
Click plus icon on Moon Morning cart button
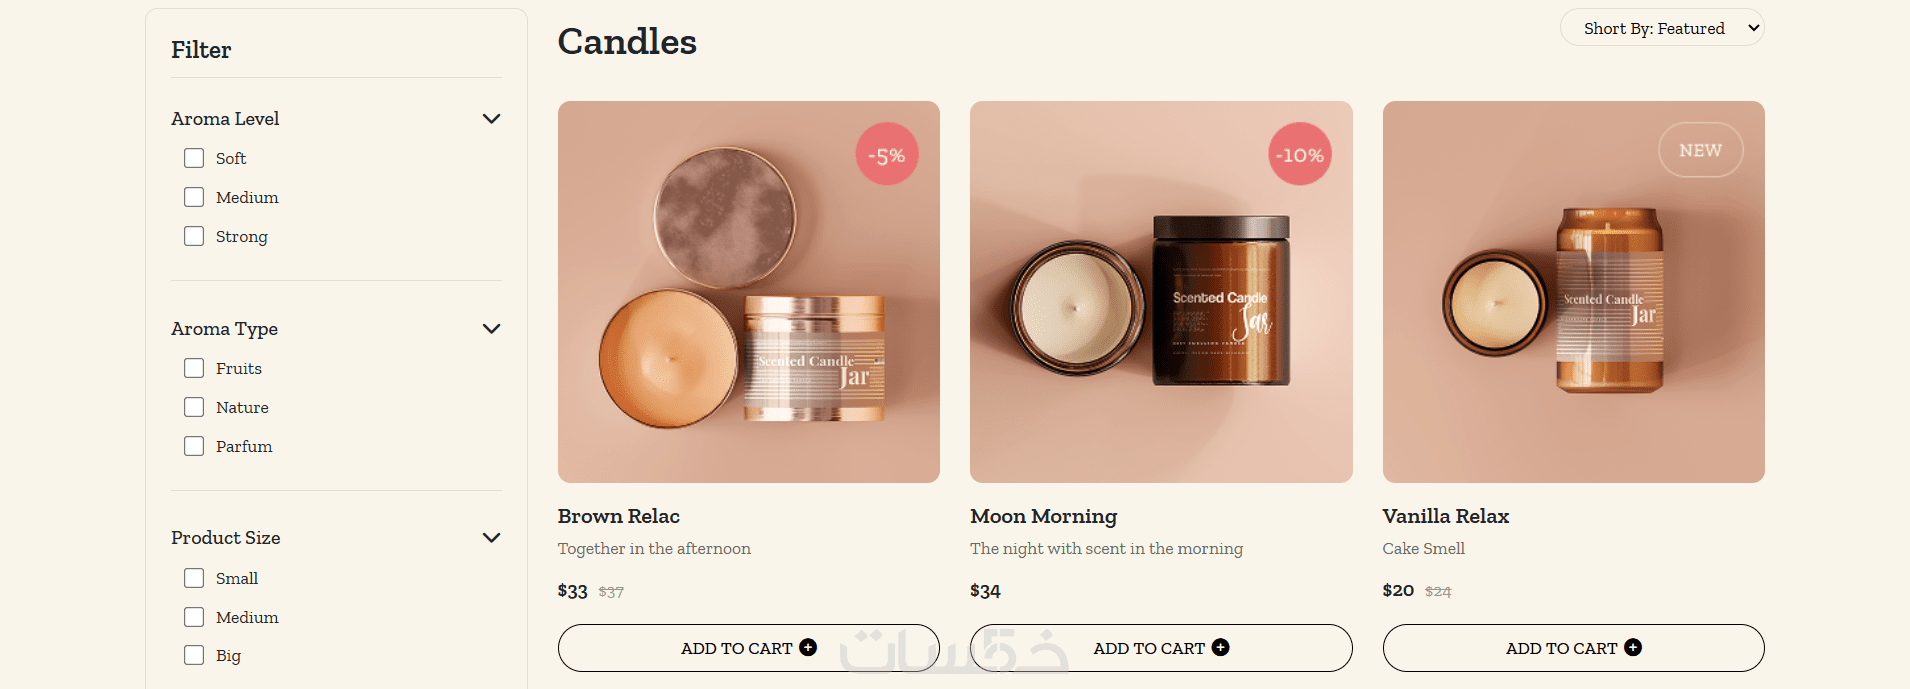point(1220,647)
